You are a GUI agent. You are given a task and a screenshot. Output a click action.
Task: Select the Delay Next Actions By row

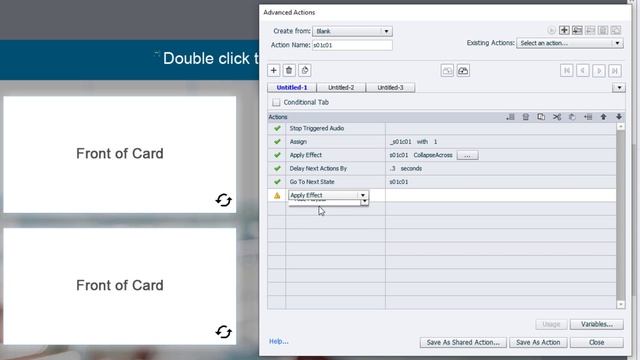442,168
